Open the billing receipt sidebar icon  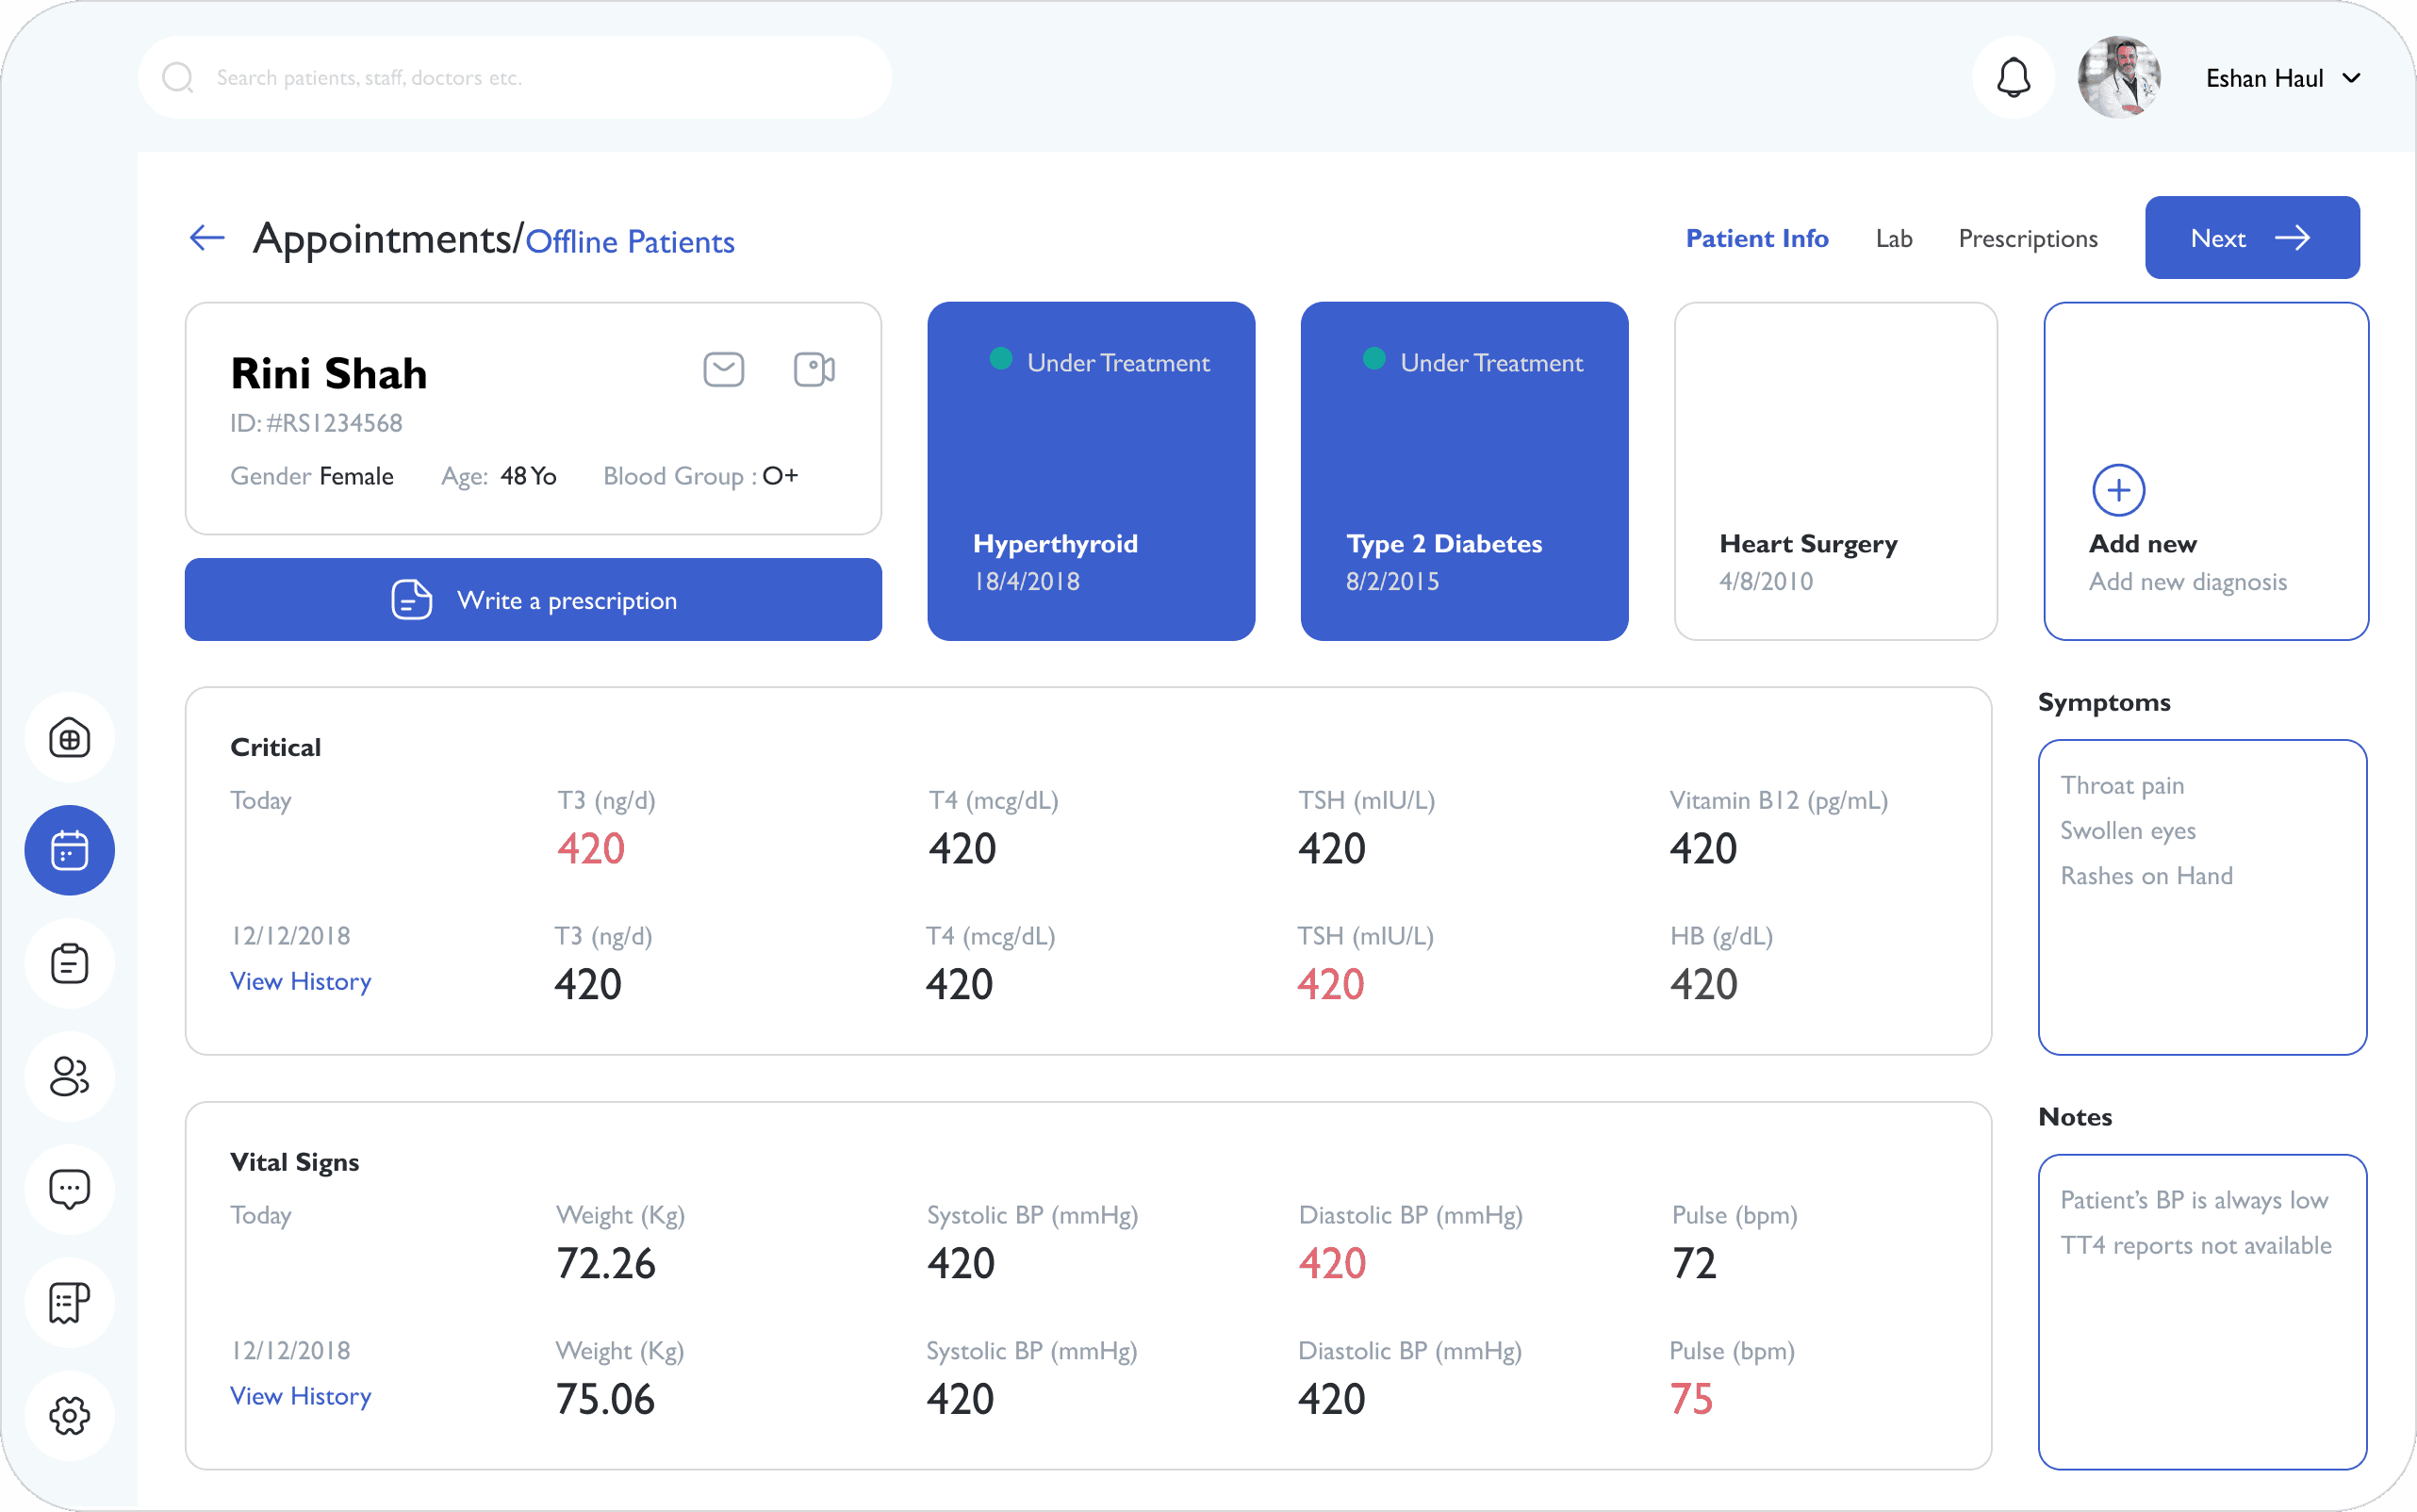click(x=69, y=1302)
